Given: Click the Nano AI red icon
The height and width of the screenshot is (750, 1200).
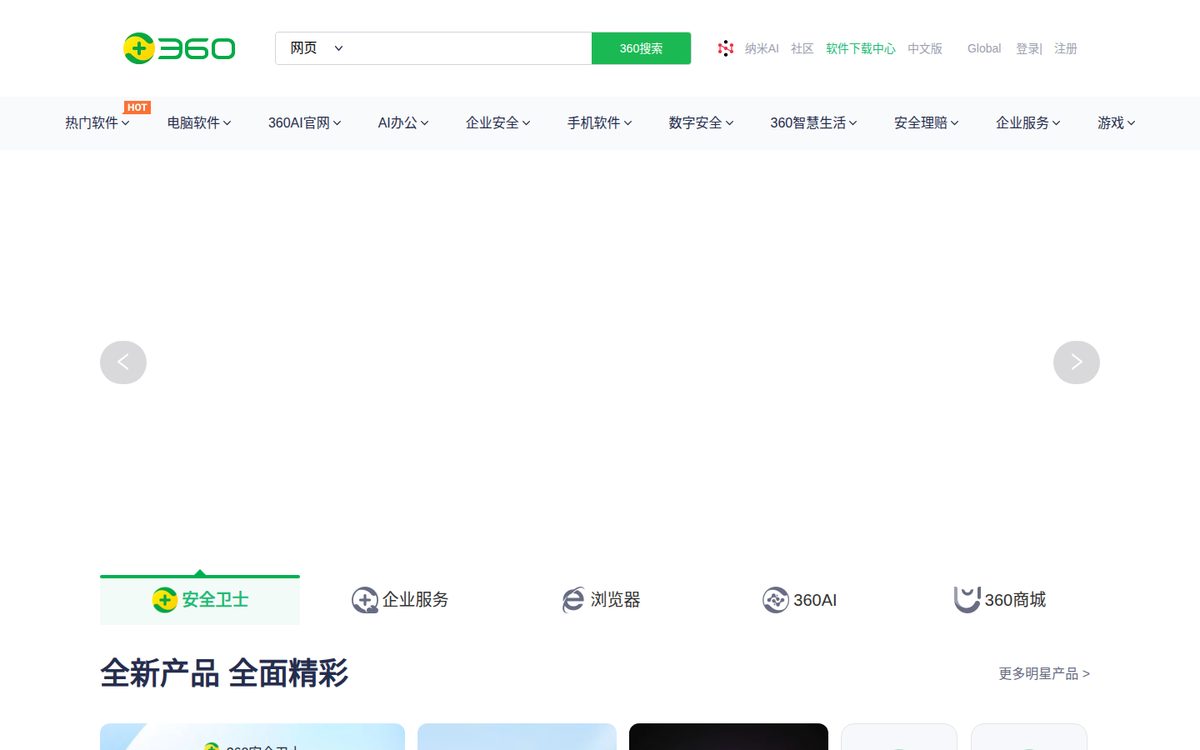Looking at the screenshot, I should (726, 48).
